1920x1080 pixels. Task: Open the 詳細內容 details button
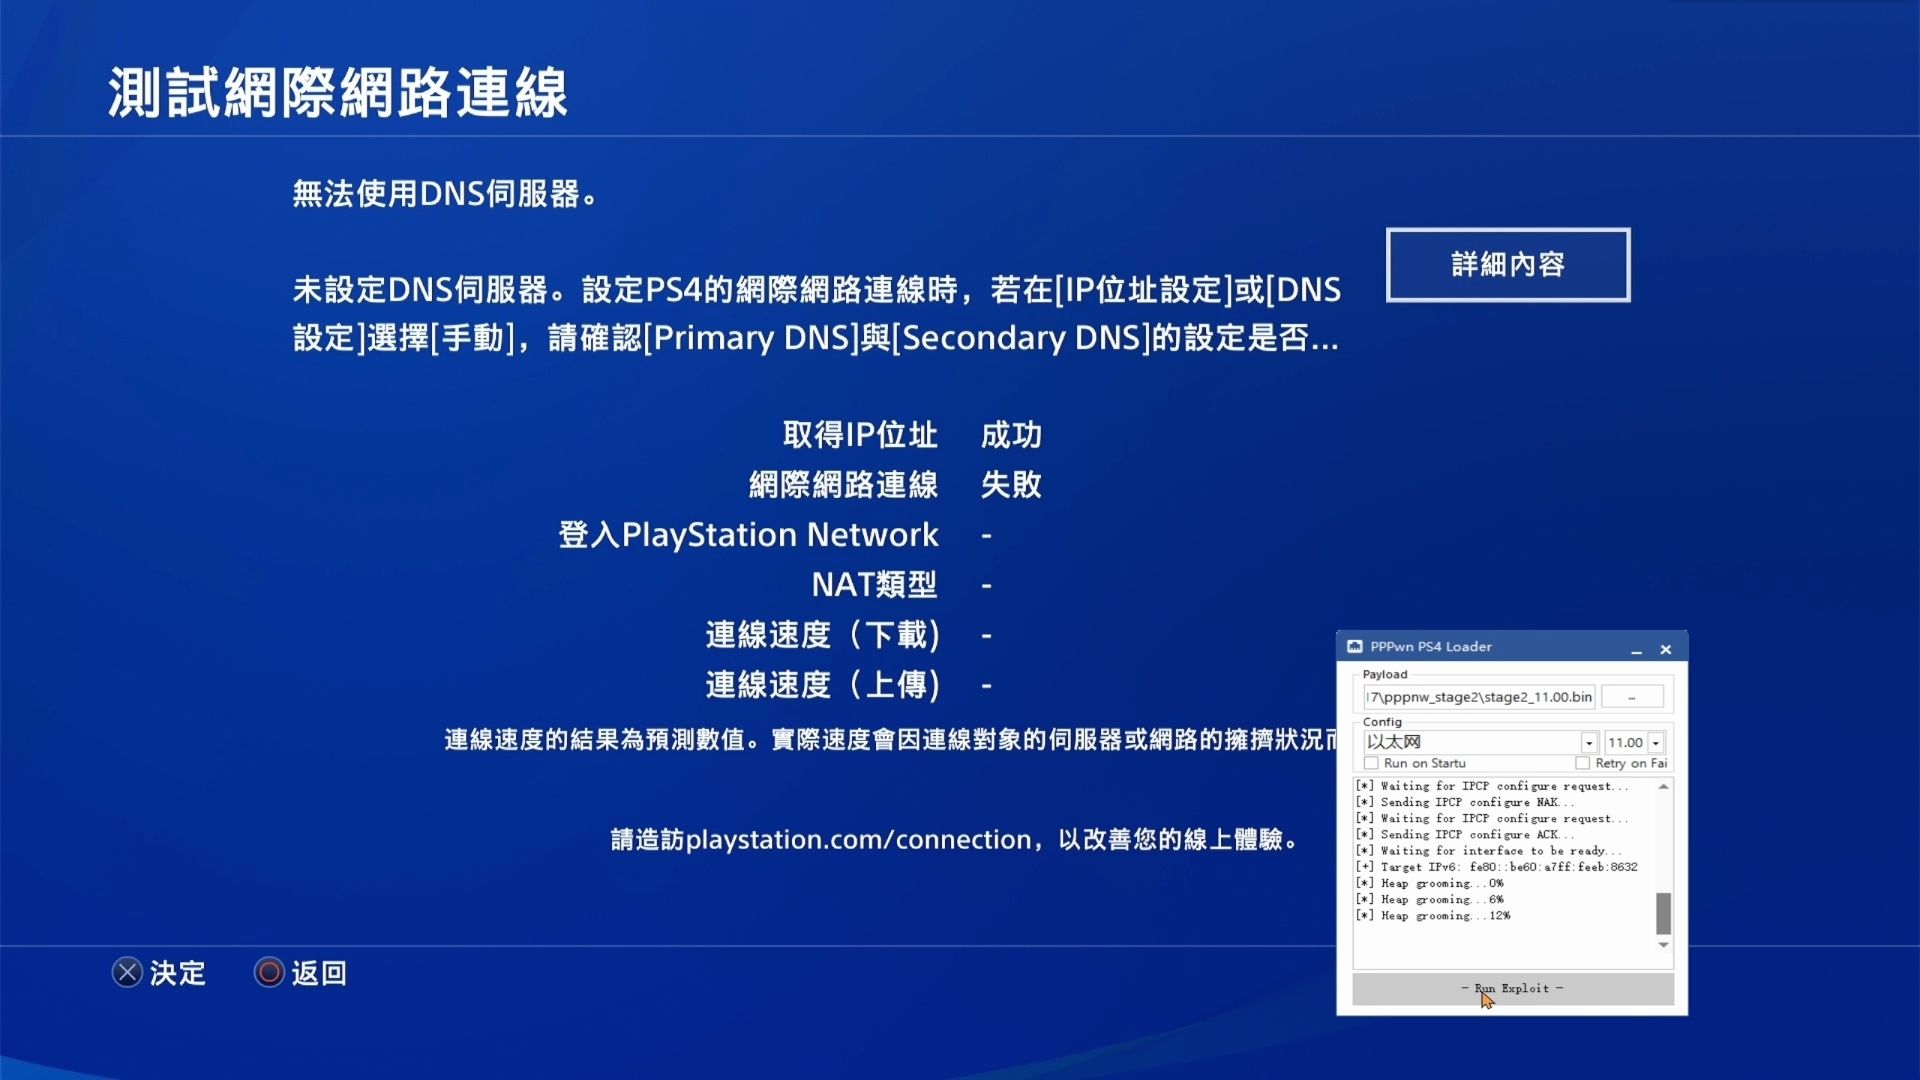pos(1508,265)
